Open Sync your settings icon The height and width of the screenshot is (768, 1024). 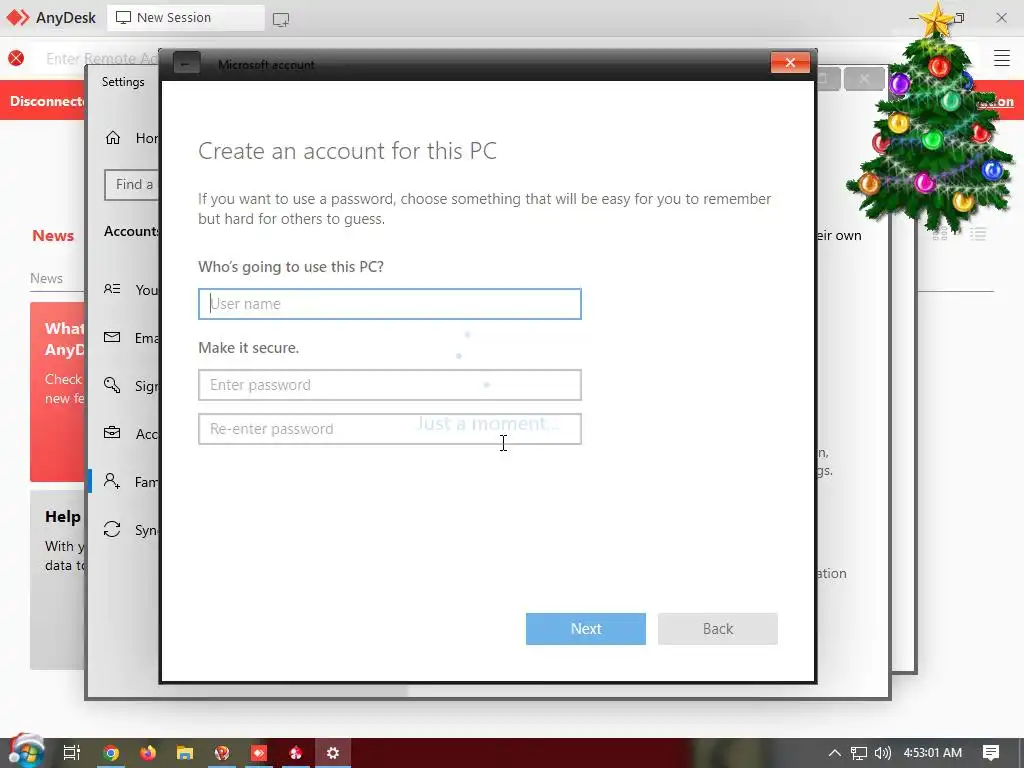112,529
